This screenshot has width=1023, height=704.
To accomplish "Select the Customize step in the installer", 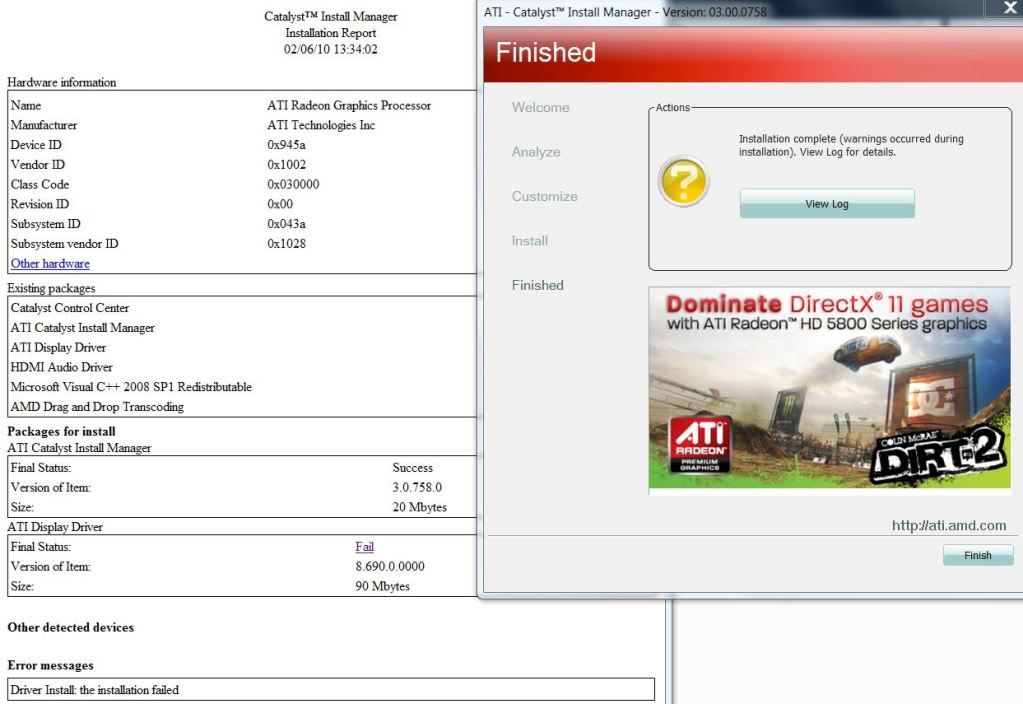I will pyautogui.click(x=544, y=196).
